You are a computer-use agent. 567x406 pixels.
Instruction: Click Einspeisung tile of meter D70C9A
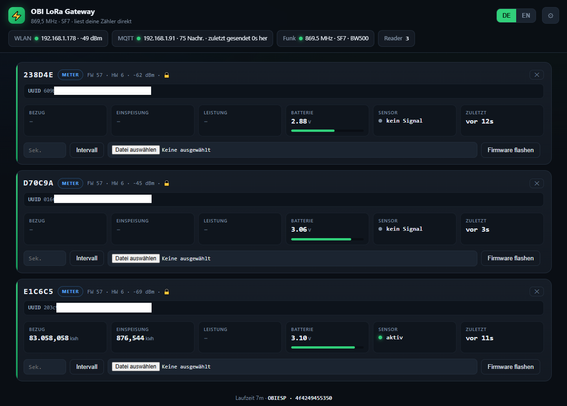coord(153,228)
